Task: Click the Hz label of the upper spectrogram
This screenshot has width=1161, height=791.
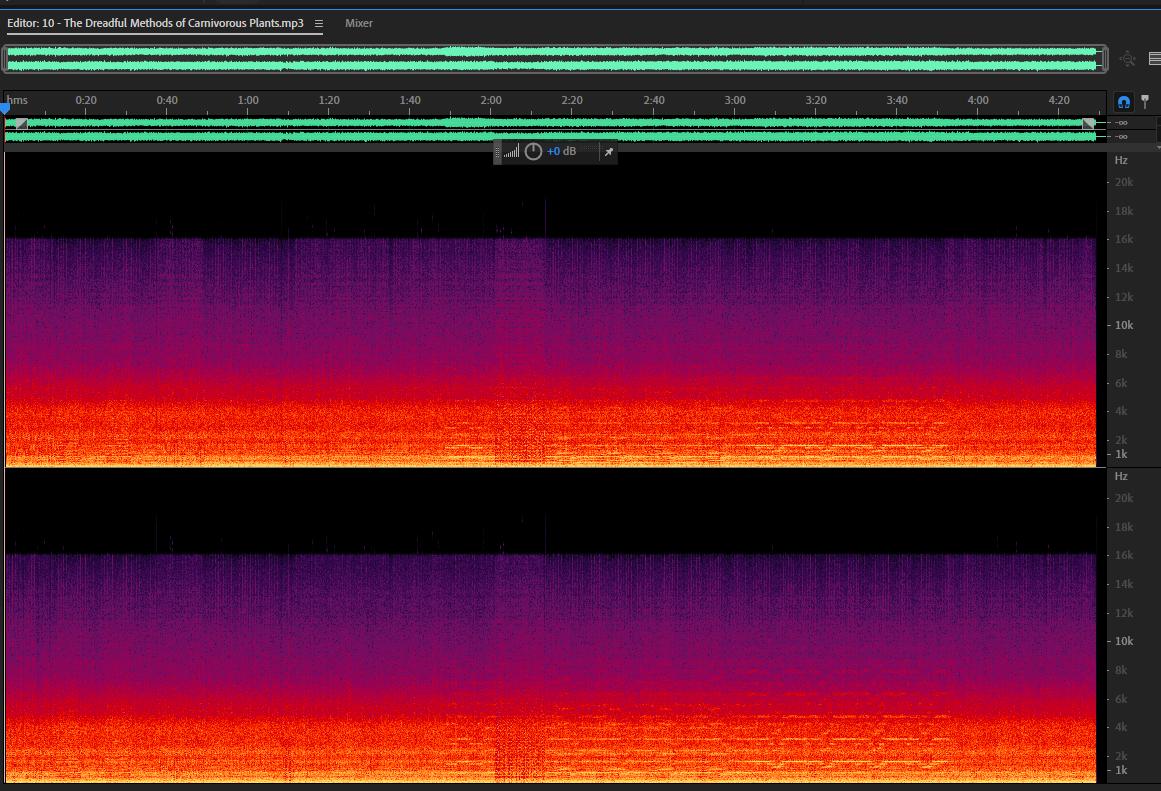Action: coord(1121,160)
